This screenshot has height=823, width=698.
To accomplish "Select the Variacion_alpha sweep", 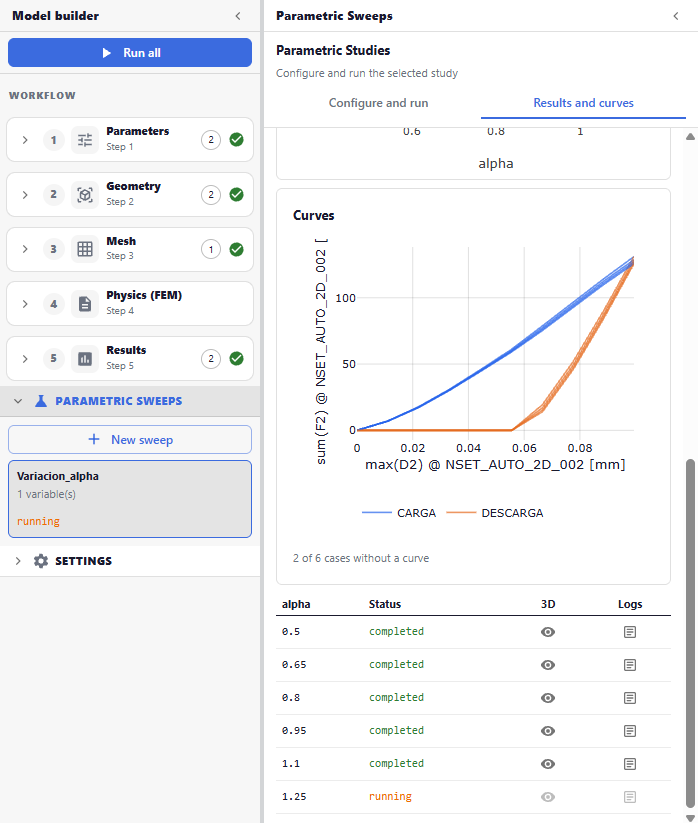I will 130,499.
